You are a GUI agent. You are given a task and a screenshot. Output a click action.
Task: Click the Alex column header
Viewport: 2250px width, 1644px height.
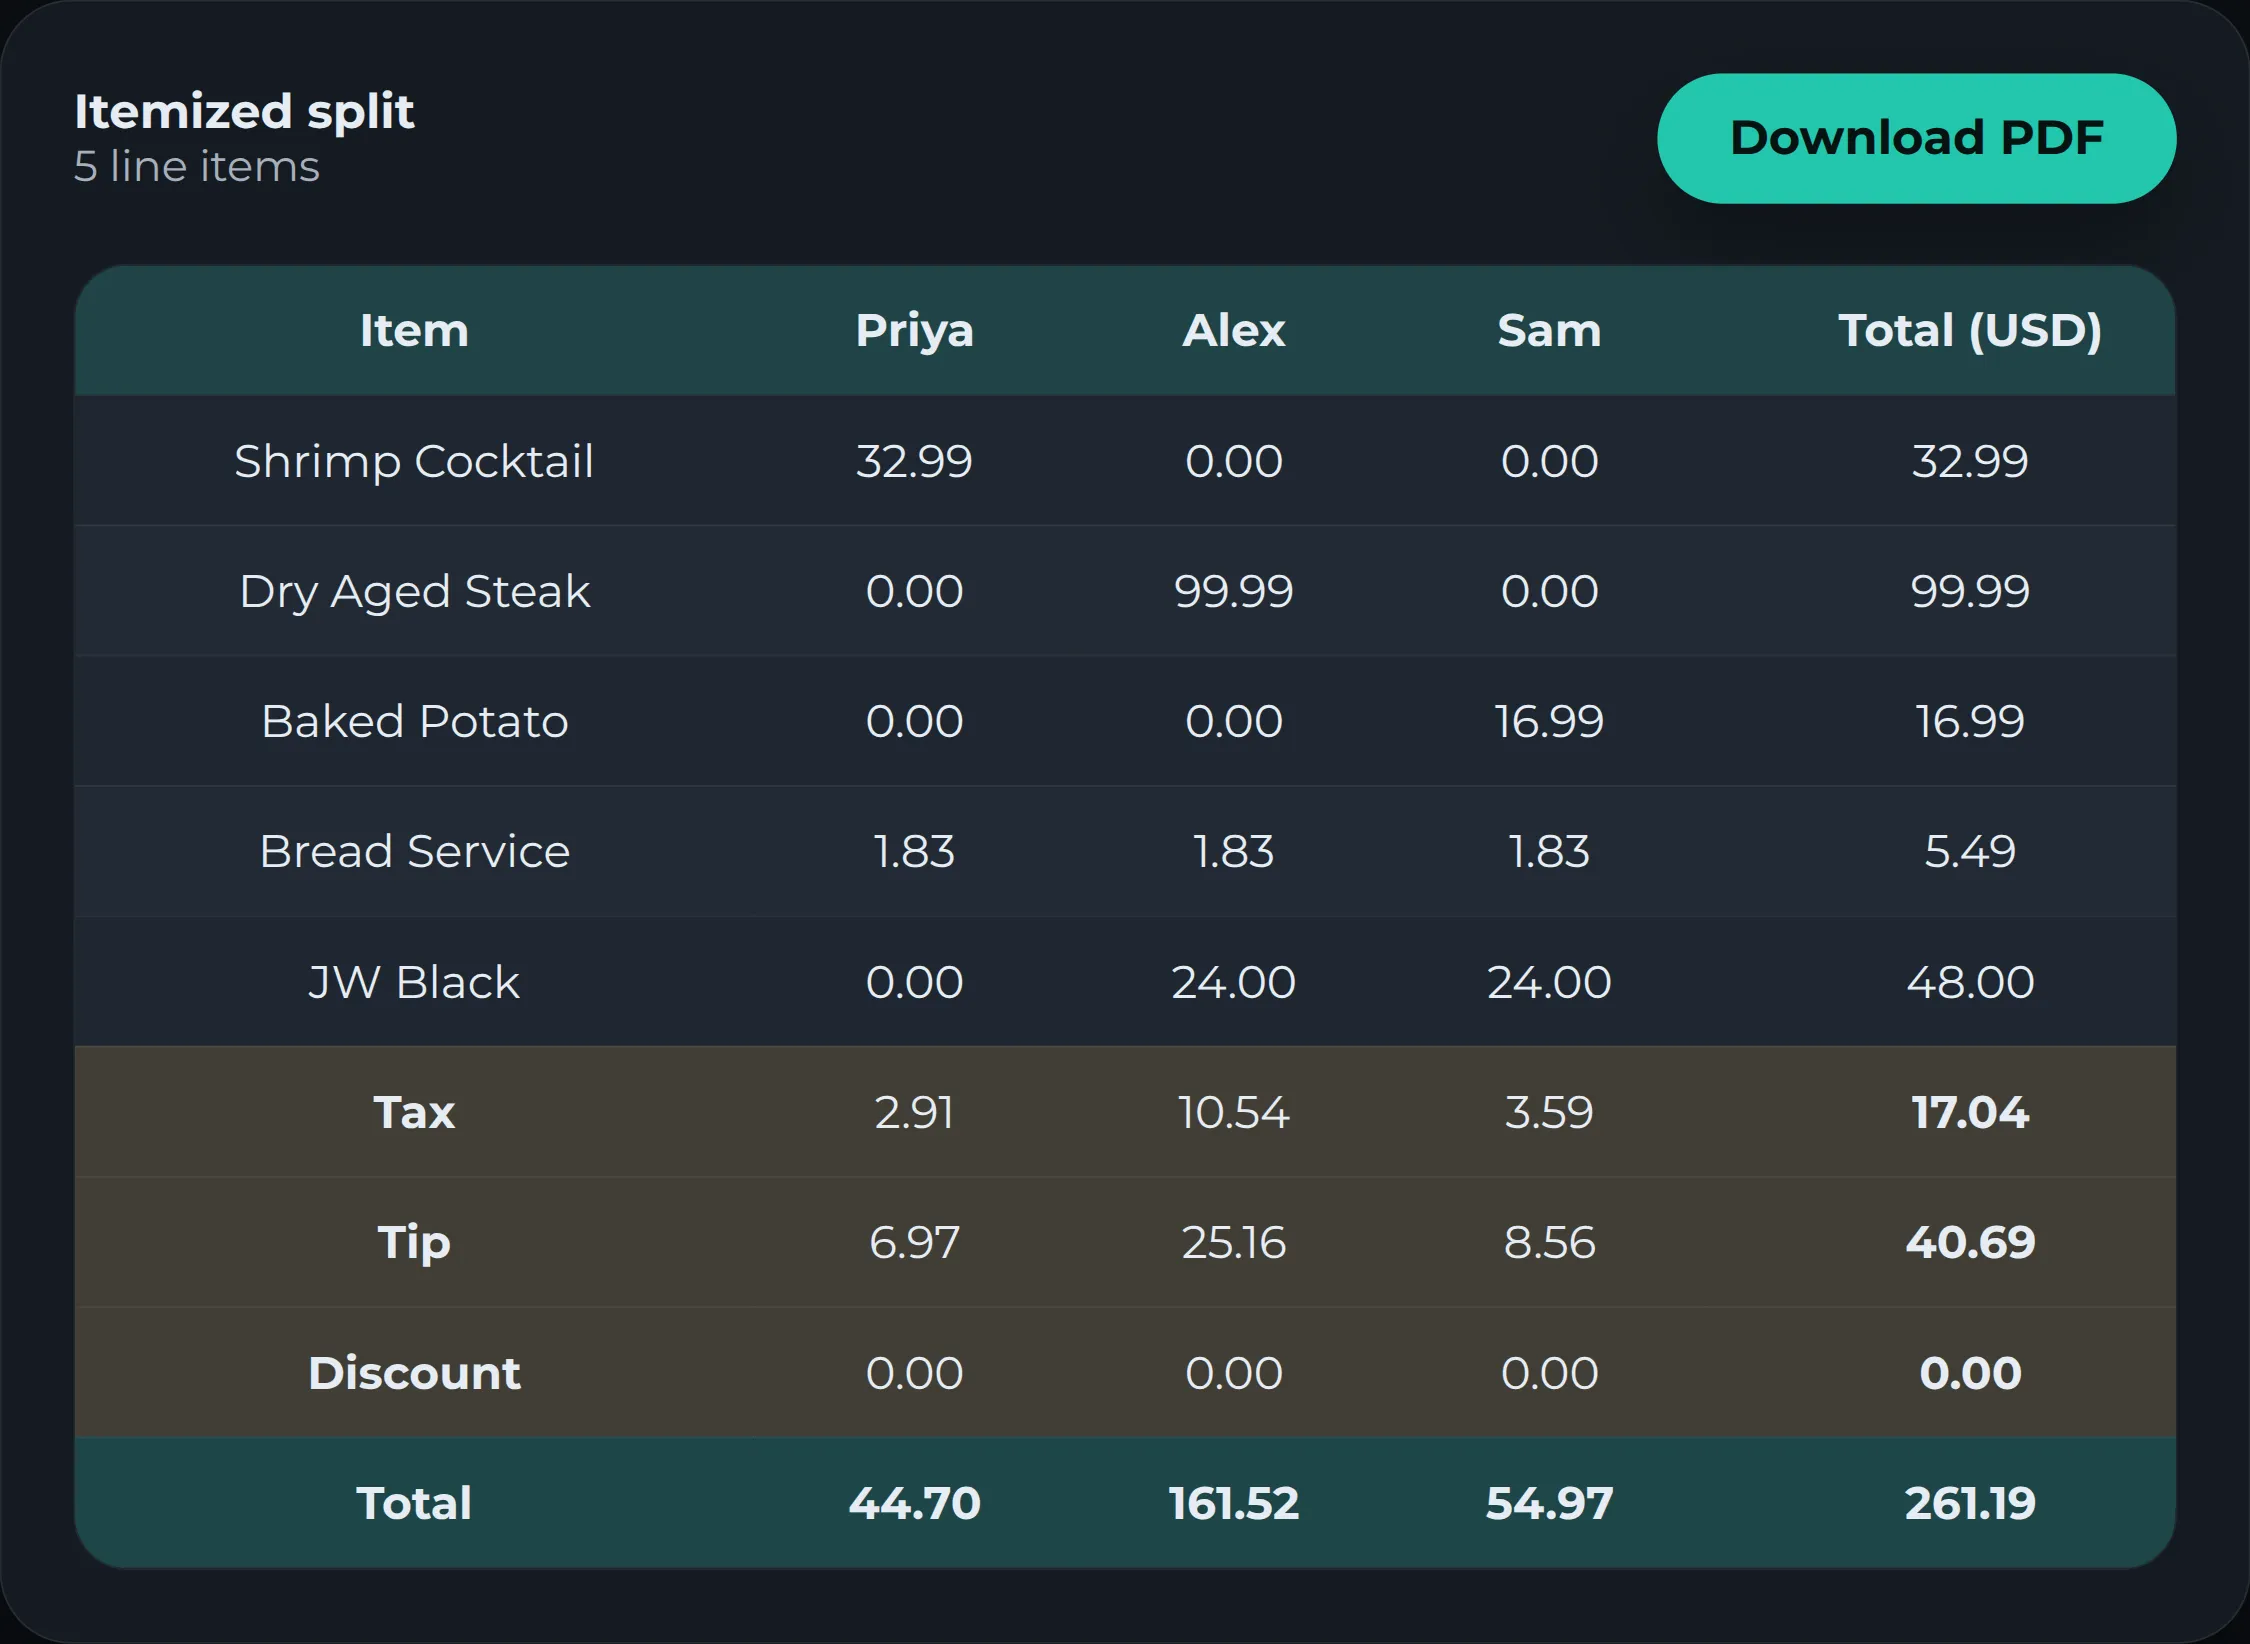[x=1233, y=330]
